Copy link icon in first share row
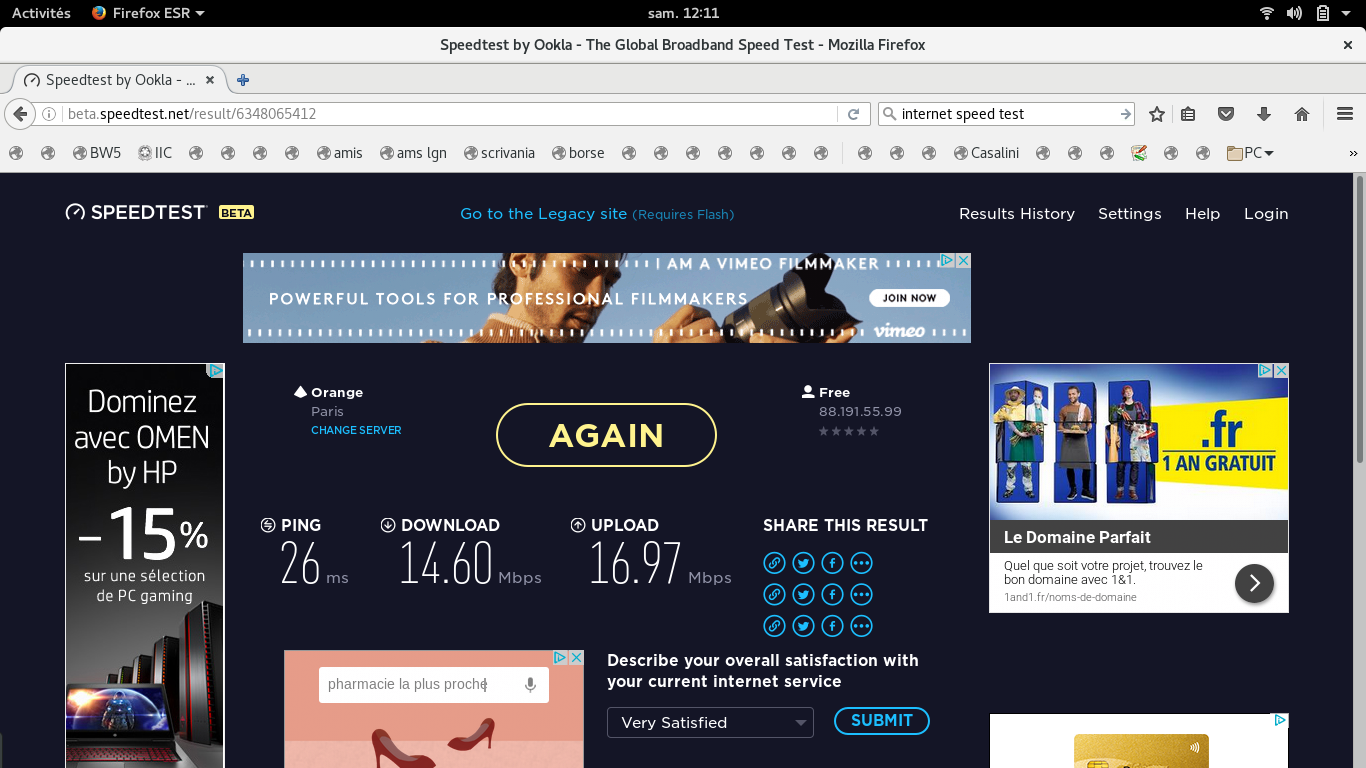 tap(774, 563)
